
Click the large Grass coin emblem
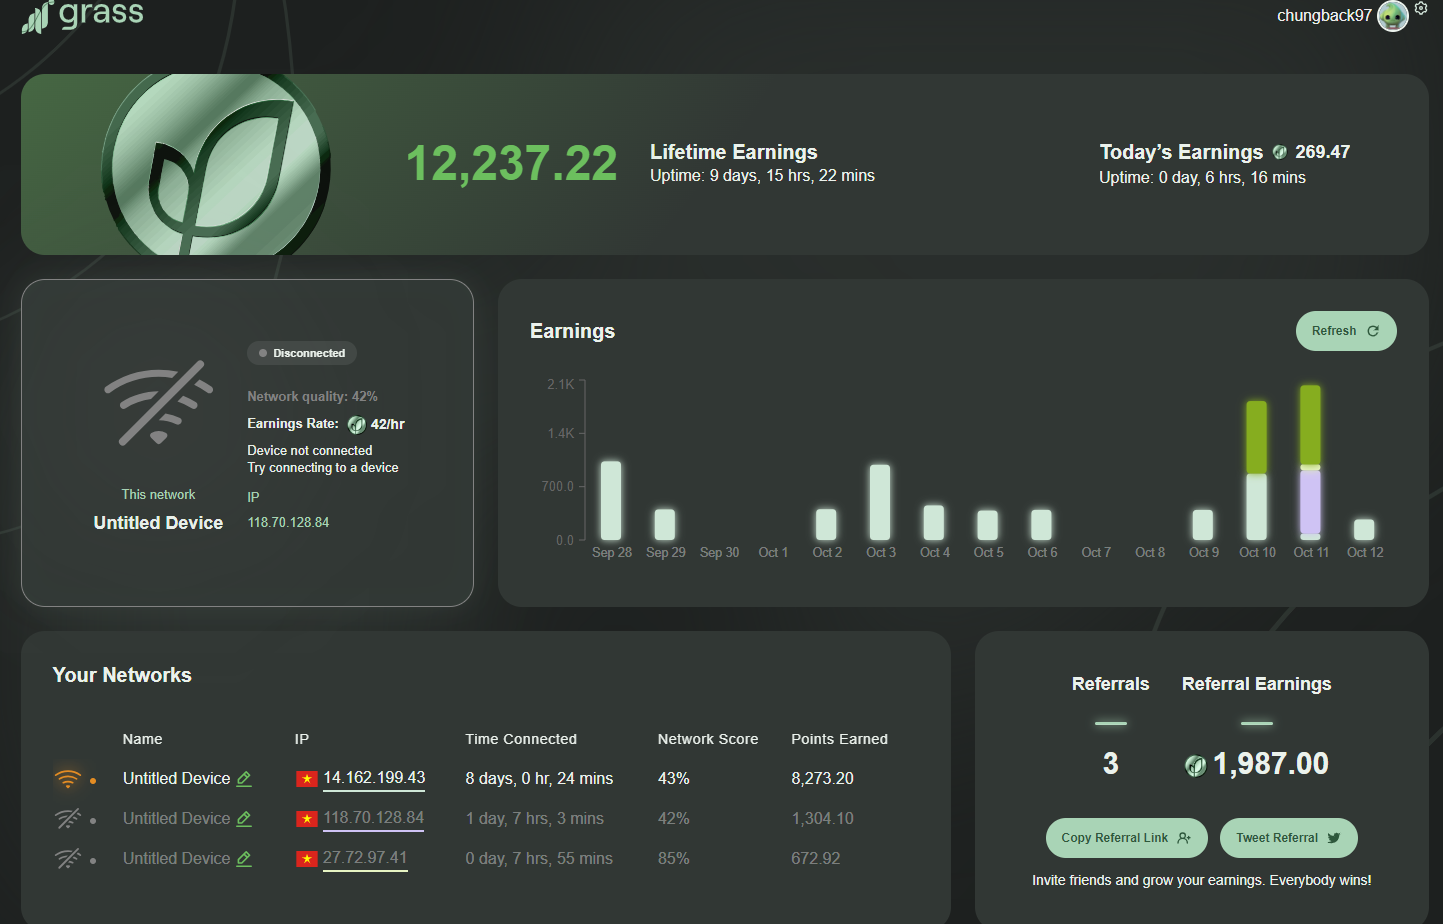[215, 165]
